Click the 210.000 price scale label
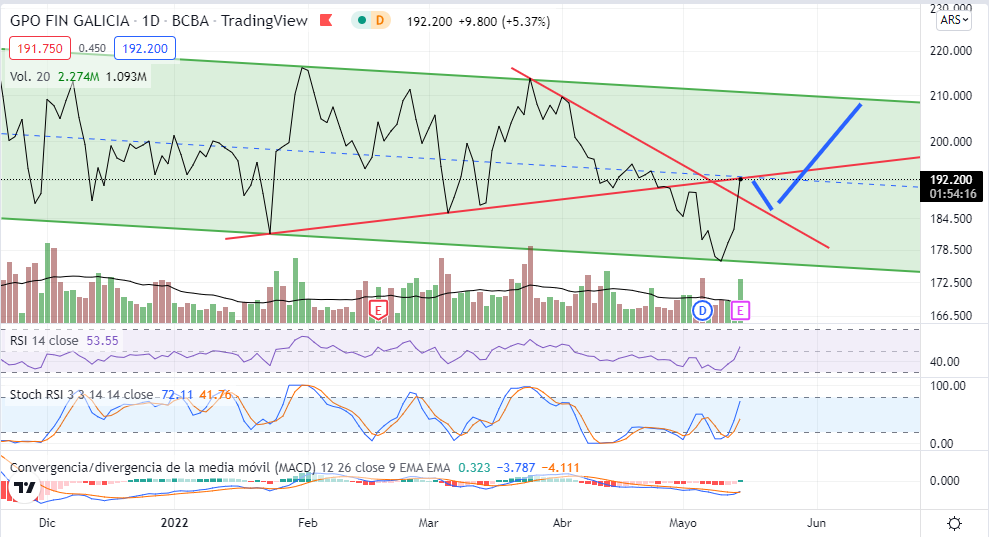Image resolution: width=989 pixels, height=537 pixels. (951, 96)
